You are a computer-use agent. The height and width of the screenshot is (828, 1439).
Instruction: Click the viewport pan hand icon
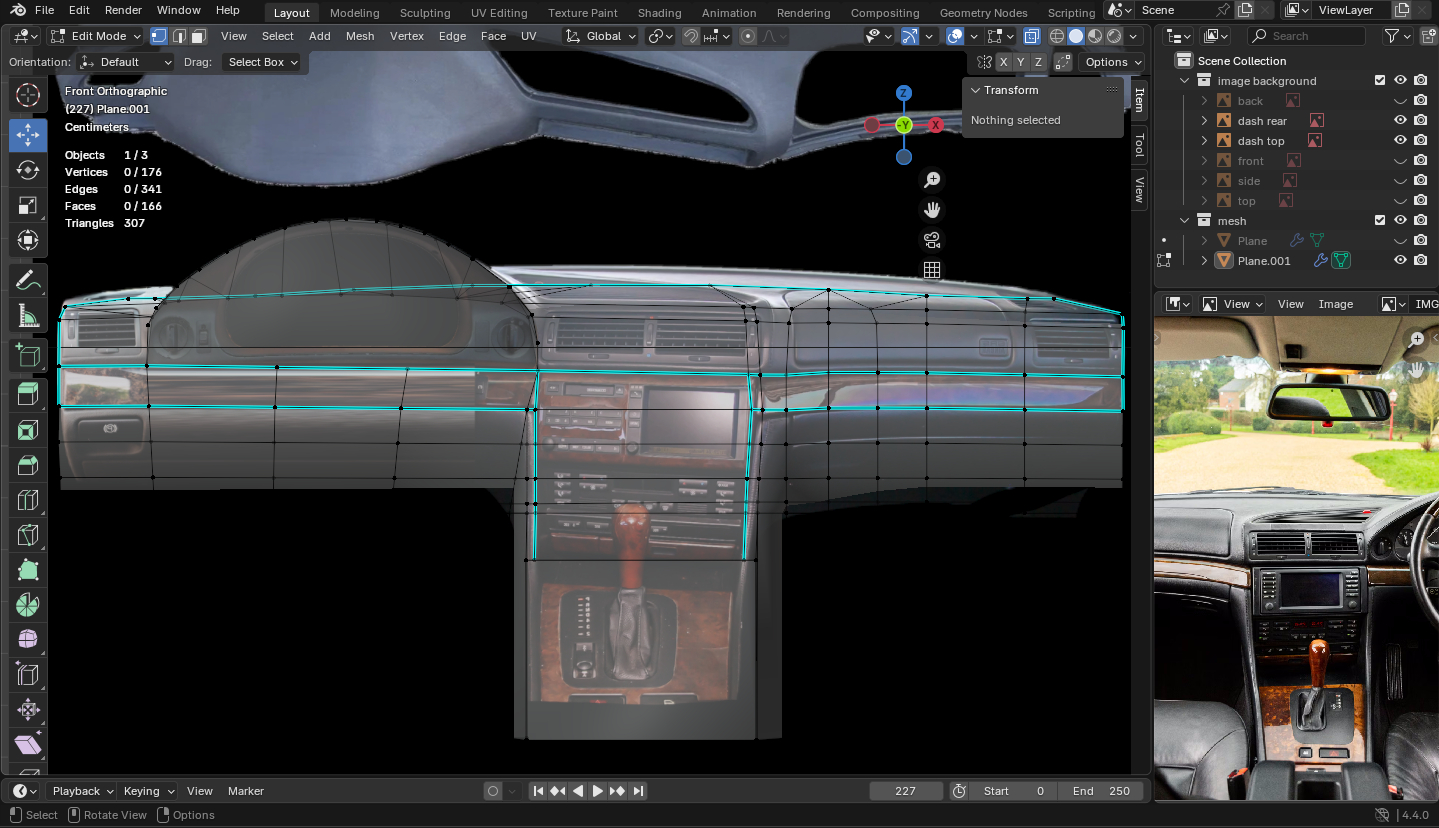pyautogui.click(x=932, y=210)
